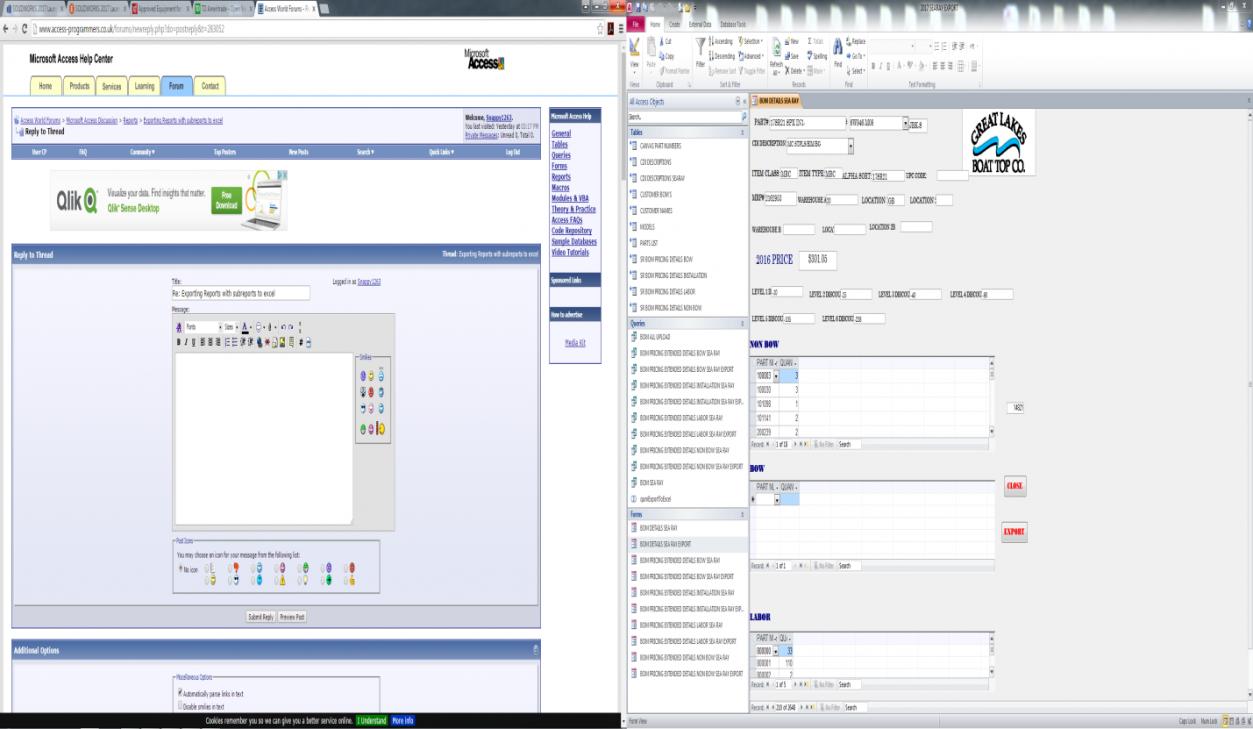Open the File tab in Access
The width and height of the screenshot is (1253, 729).
(635, 25)
